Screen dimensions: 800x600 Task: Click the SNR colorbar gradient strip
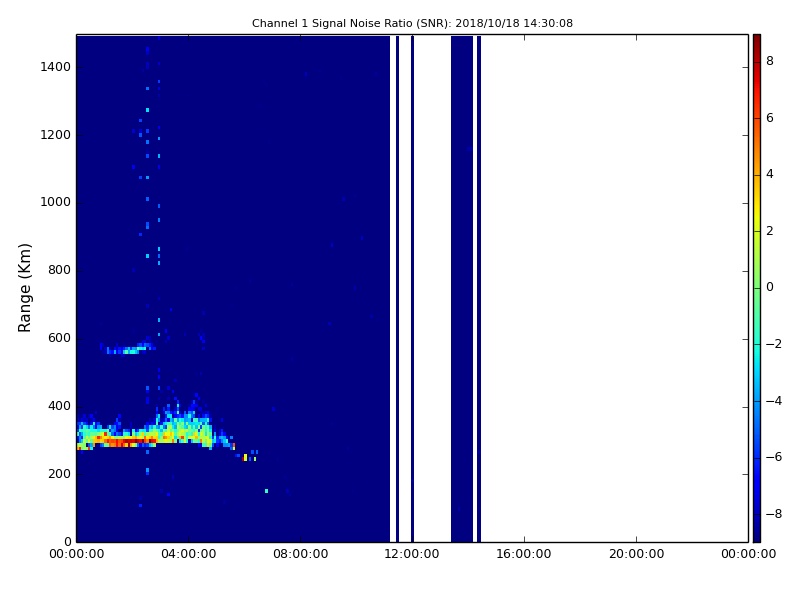[757, 288]
